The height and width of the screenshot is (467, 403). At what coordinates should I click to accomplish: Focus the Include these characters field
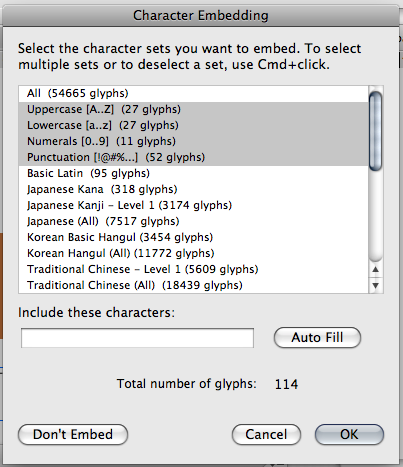[137, 338]
